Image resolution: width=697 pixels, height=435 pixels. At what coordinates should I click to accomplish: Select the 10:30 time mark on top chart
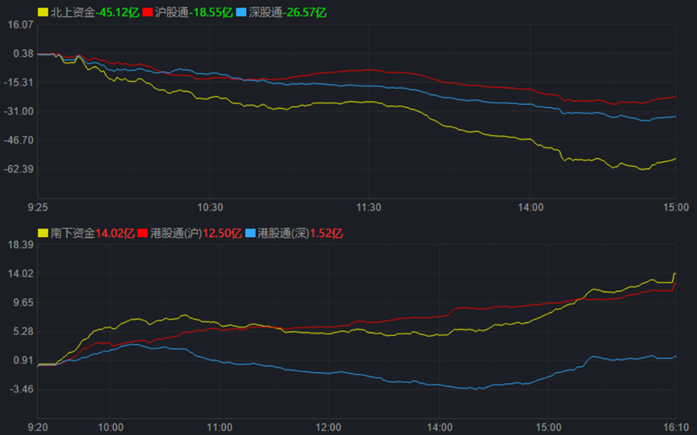(210, 207)
